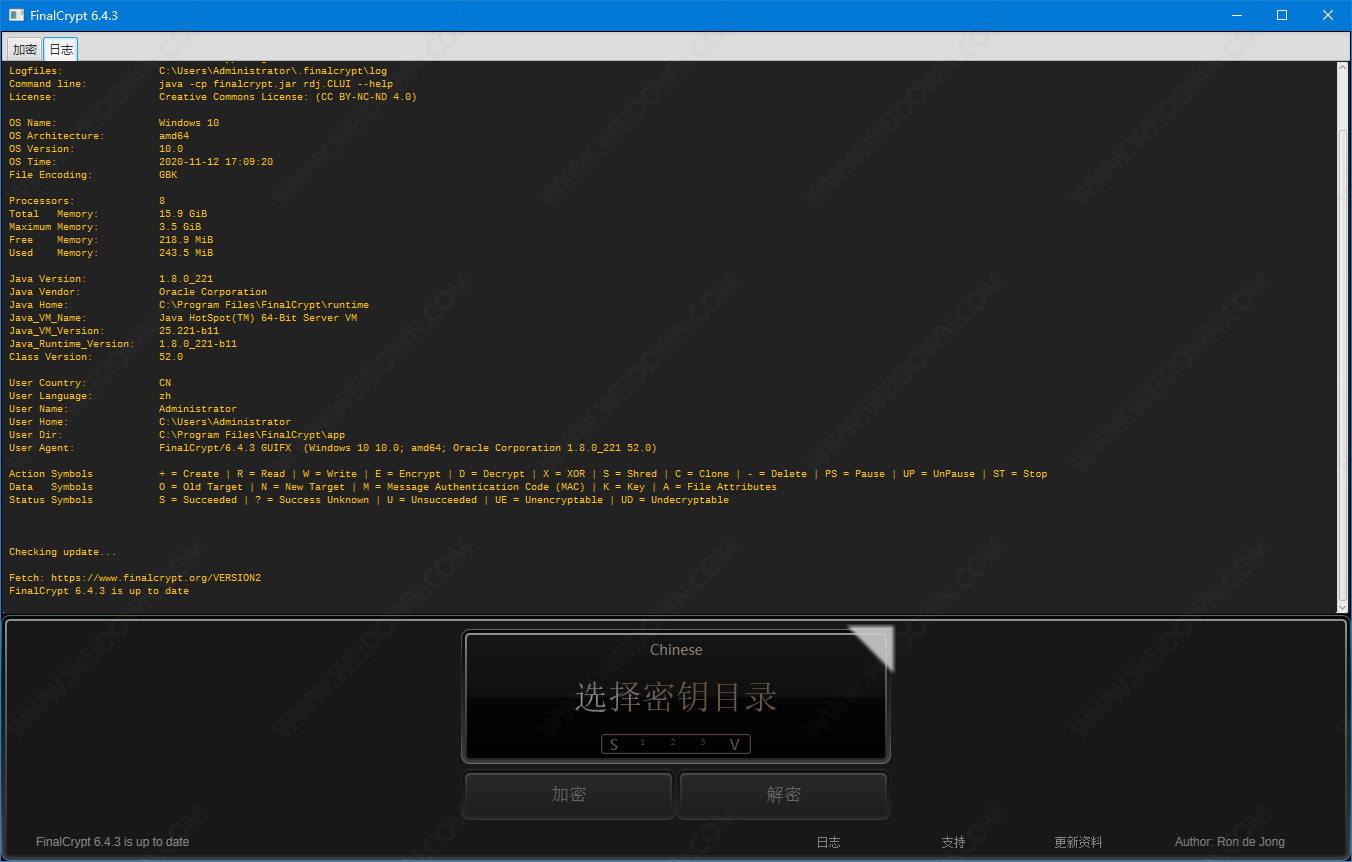Click the Total Memory 15.9 GiB value
The height and width of the screenshot is (862, 1352).
click(183, 214)
